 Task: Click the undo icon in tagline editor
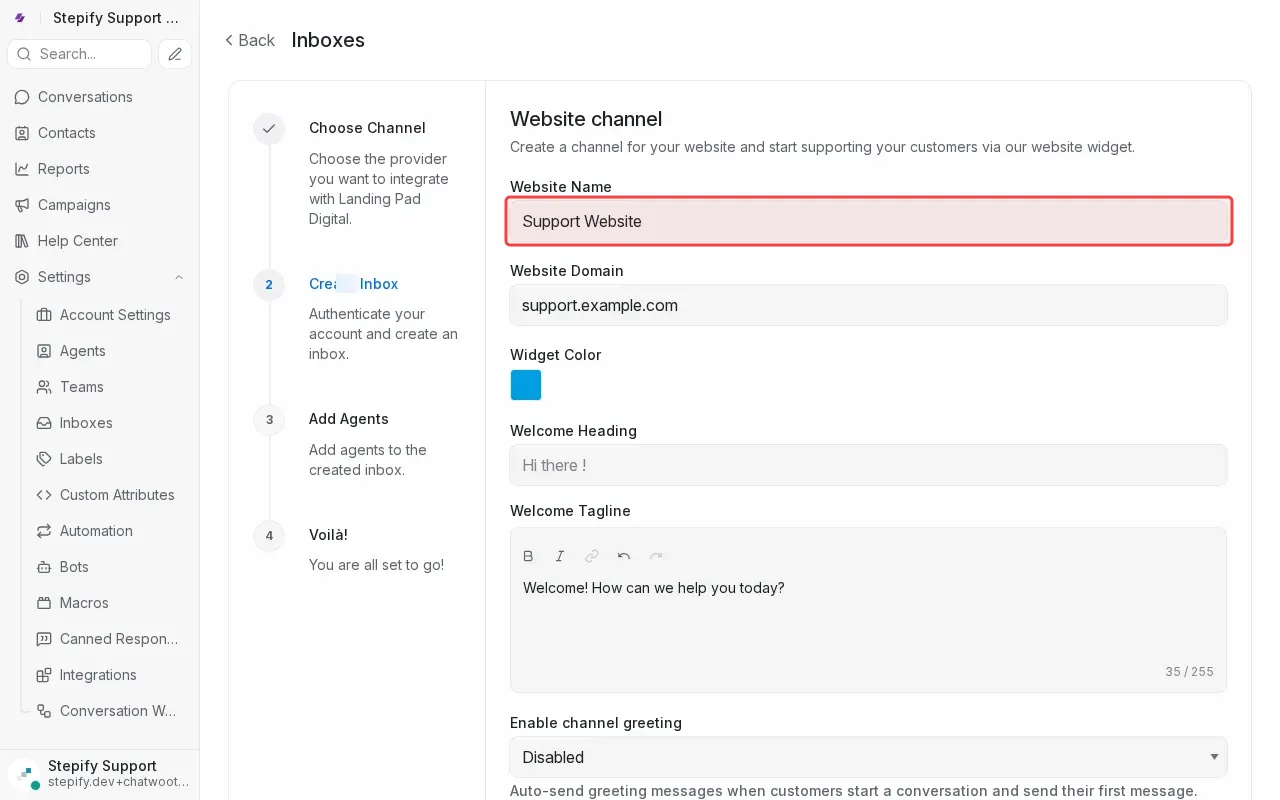624,556
